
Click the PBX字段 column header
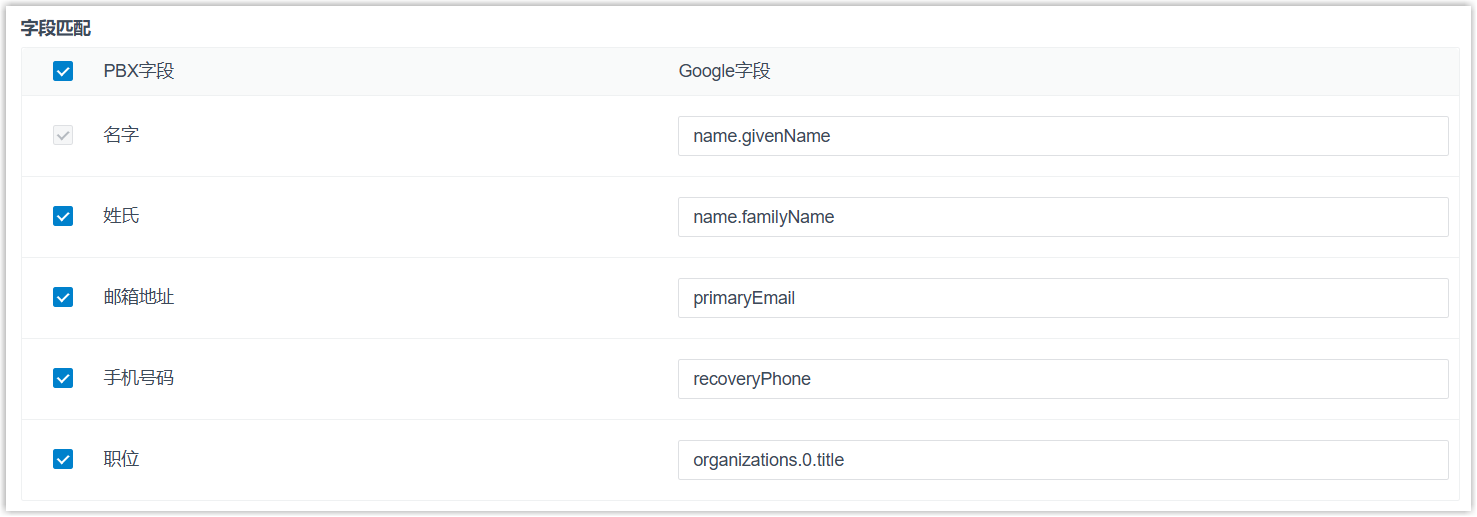tap(139, 71)
